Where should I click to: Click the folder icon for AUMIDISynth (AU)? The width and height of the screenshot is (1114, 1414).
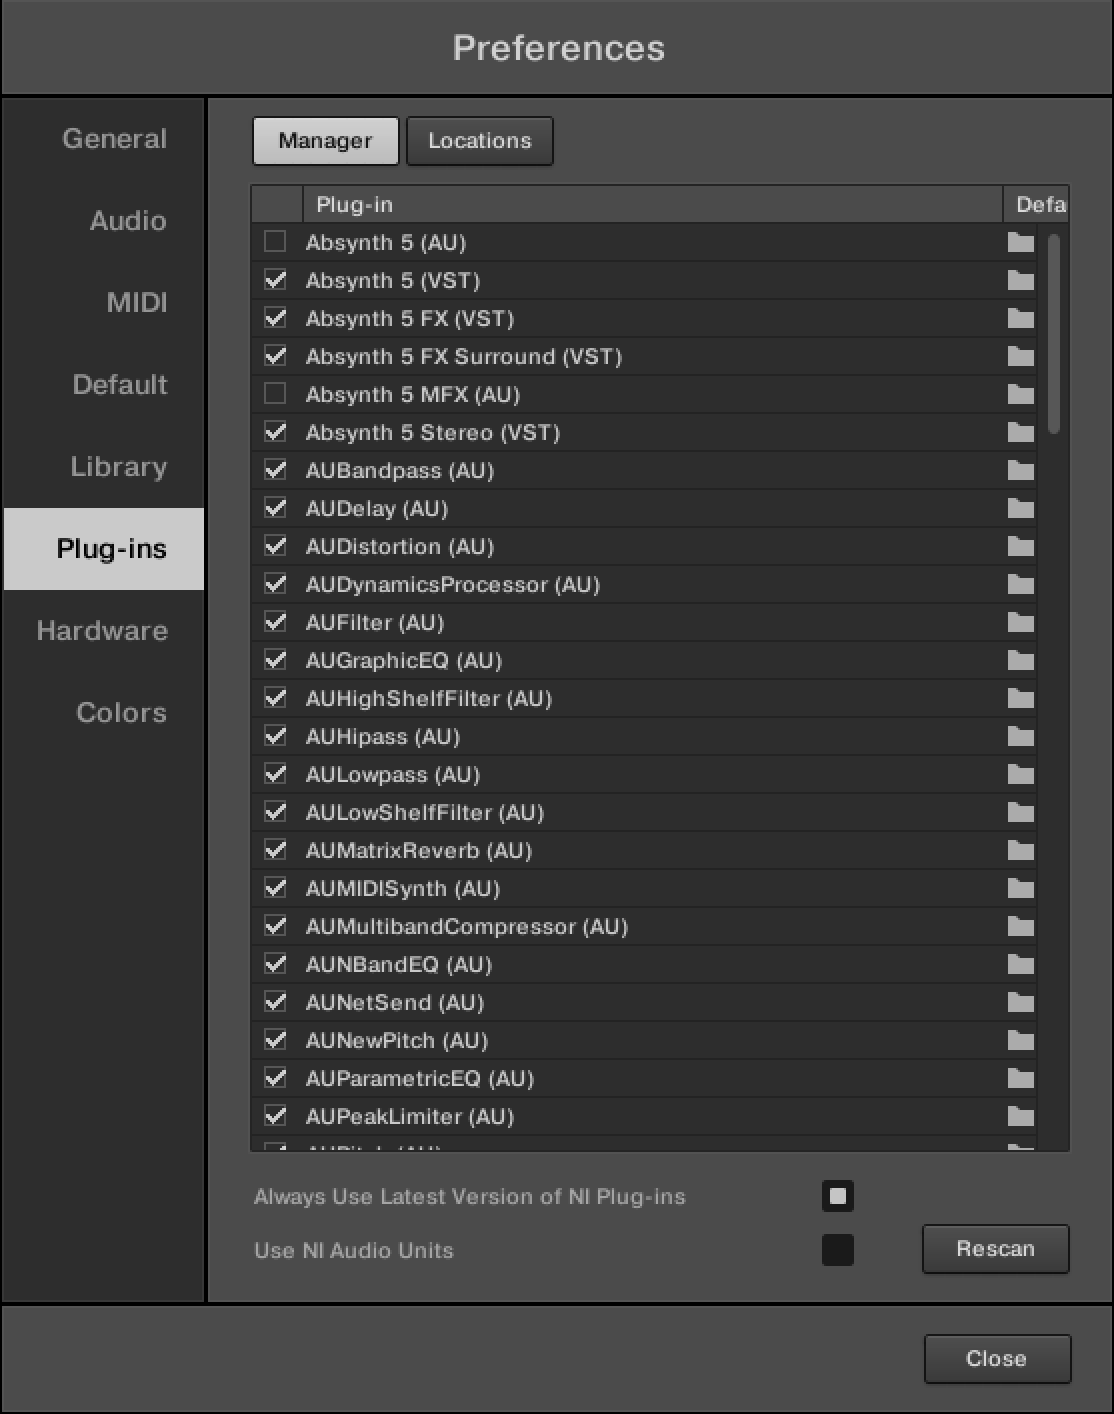(1022, 887)
